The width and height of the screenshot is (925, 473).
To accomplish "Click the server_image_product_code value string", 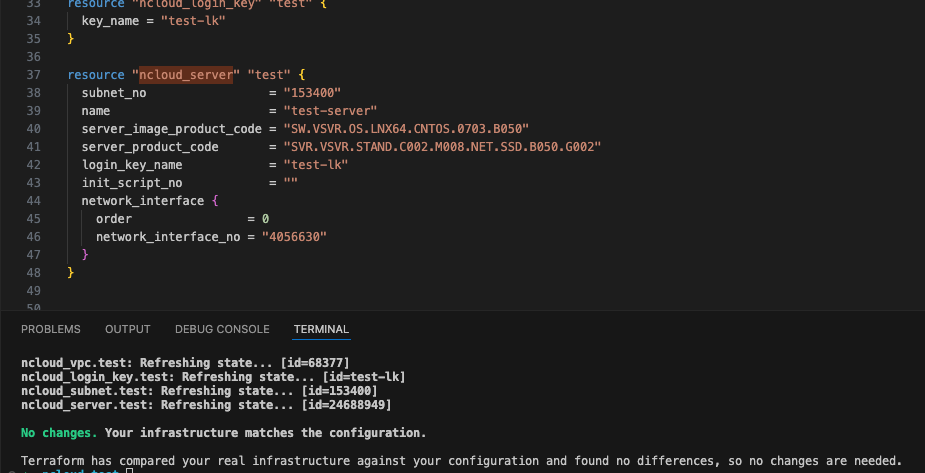I will 406,129.
